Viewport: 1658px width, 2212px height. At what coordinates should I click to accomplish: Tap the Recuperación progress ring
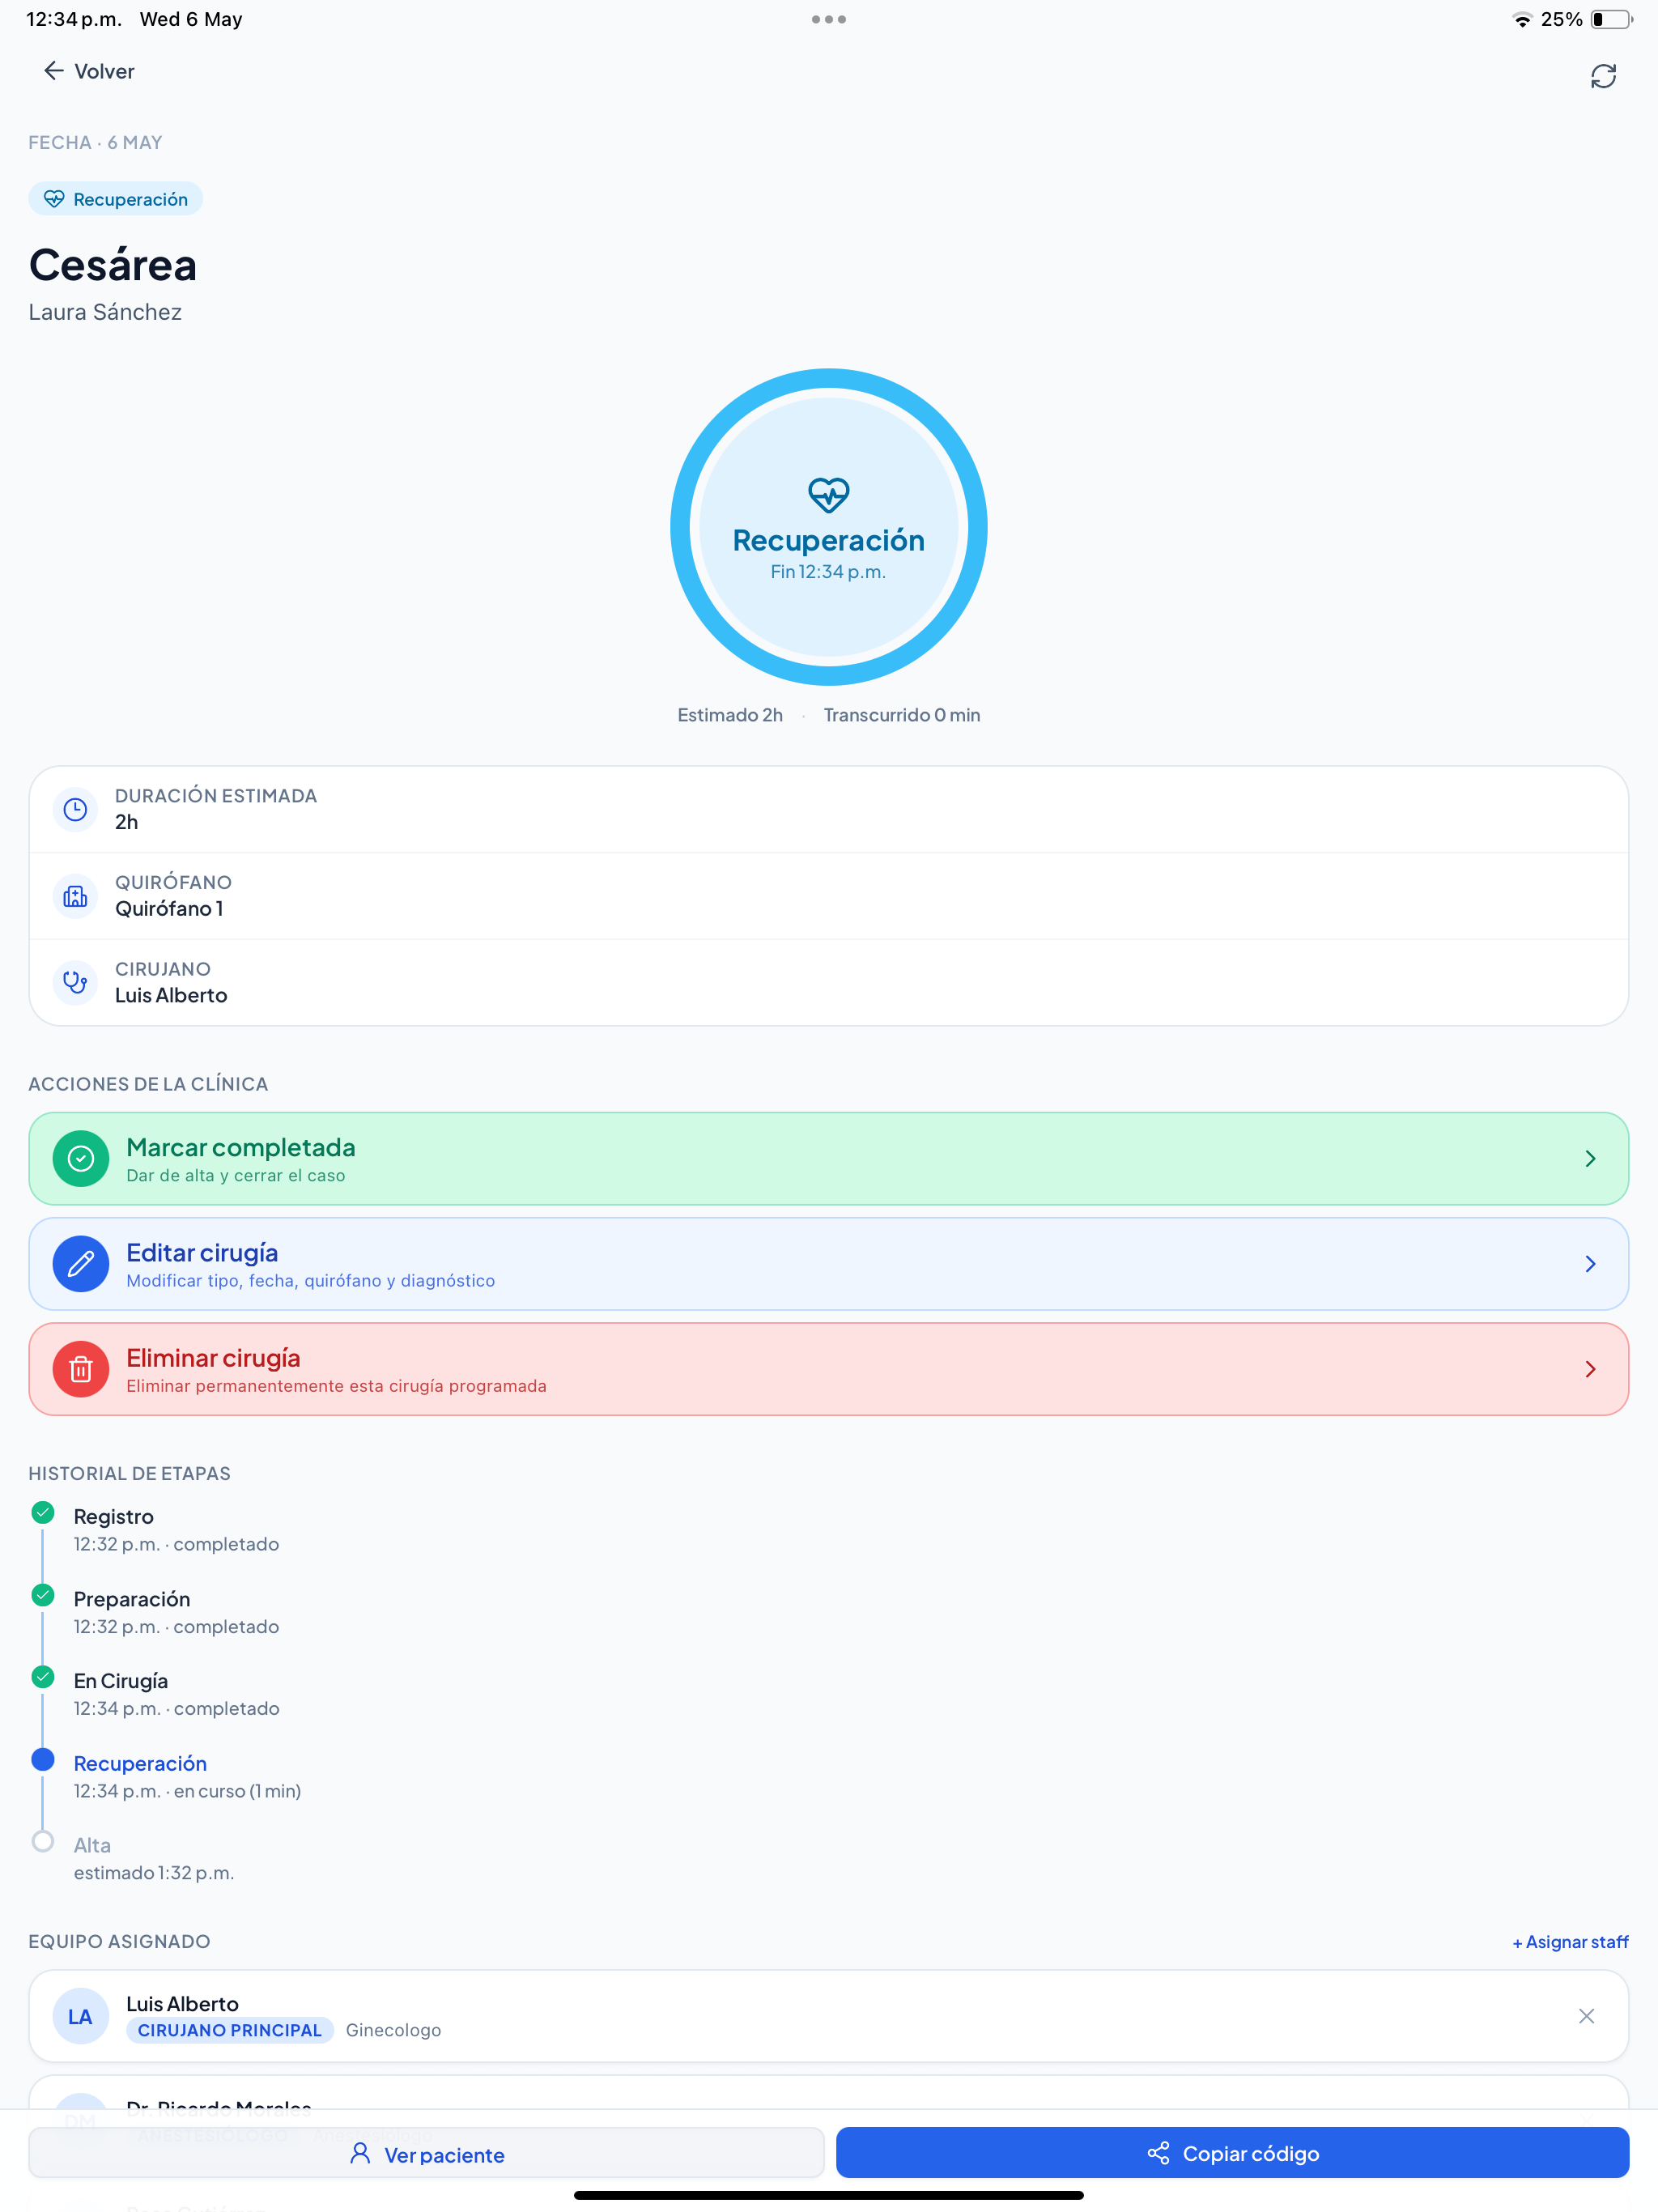tap(828, 527)
